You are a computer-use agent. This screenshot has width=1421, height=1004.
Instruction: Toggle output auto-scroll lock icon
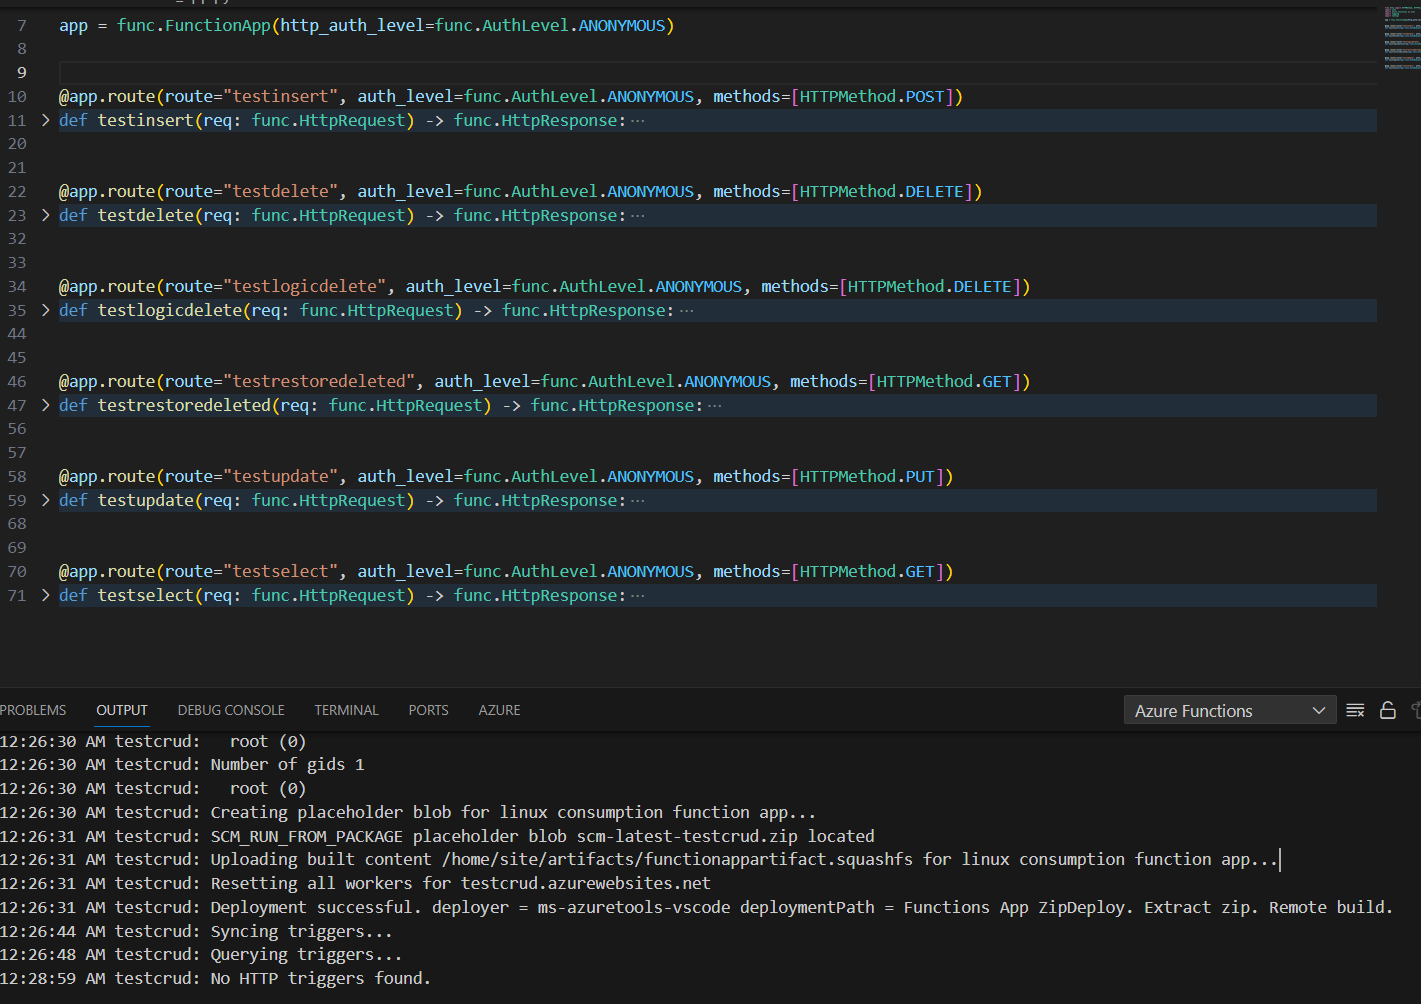point(1388,710)
